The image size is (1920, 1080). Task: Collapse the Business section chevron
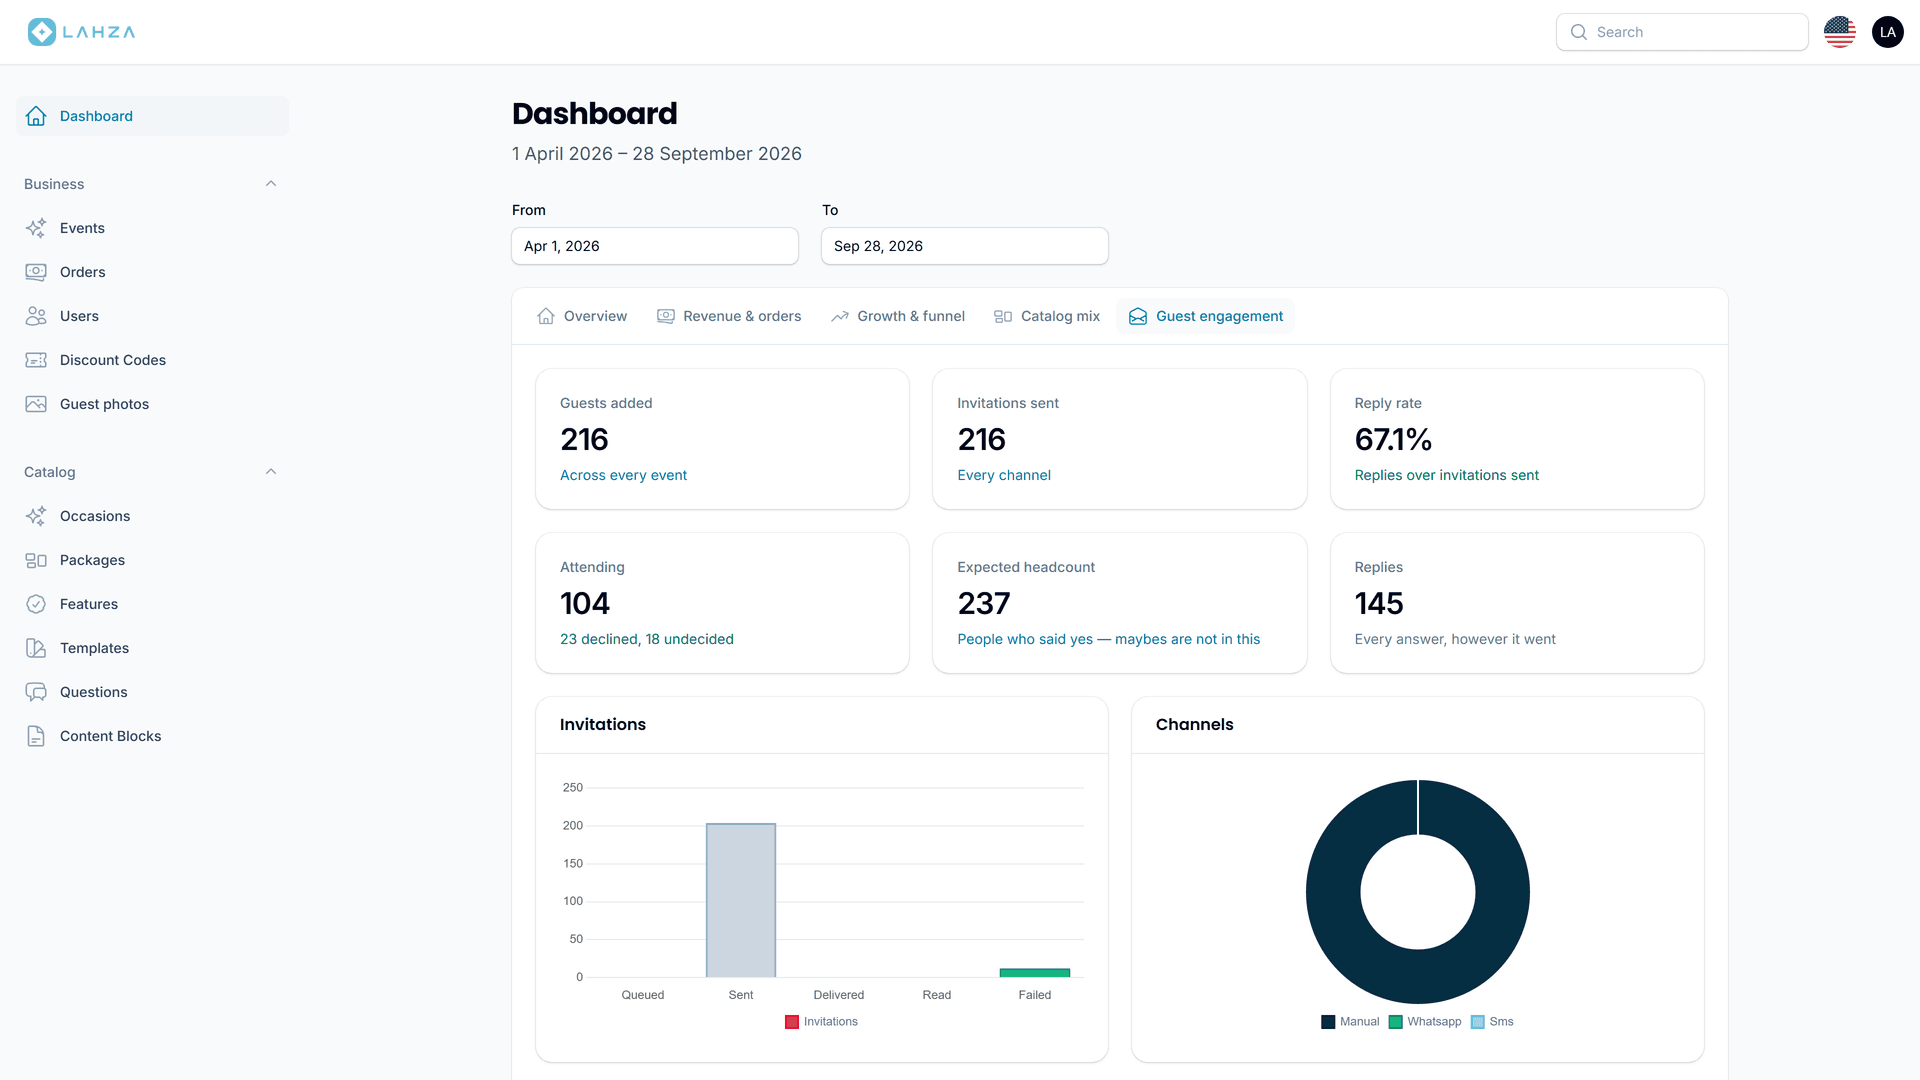(x=271, y=184)
